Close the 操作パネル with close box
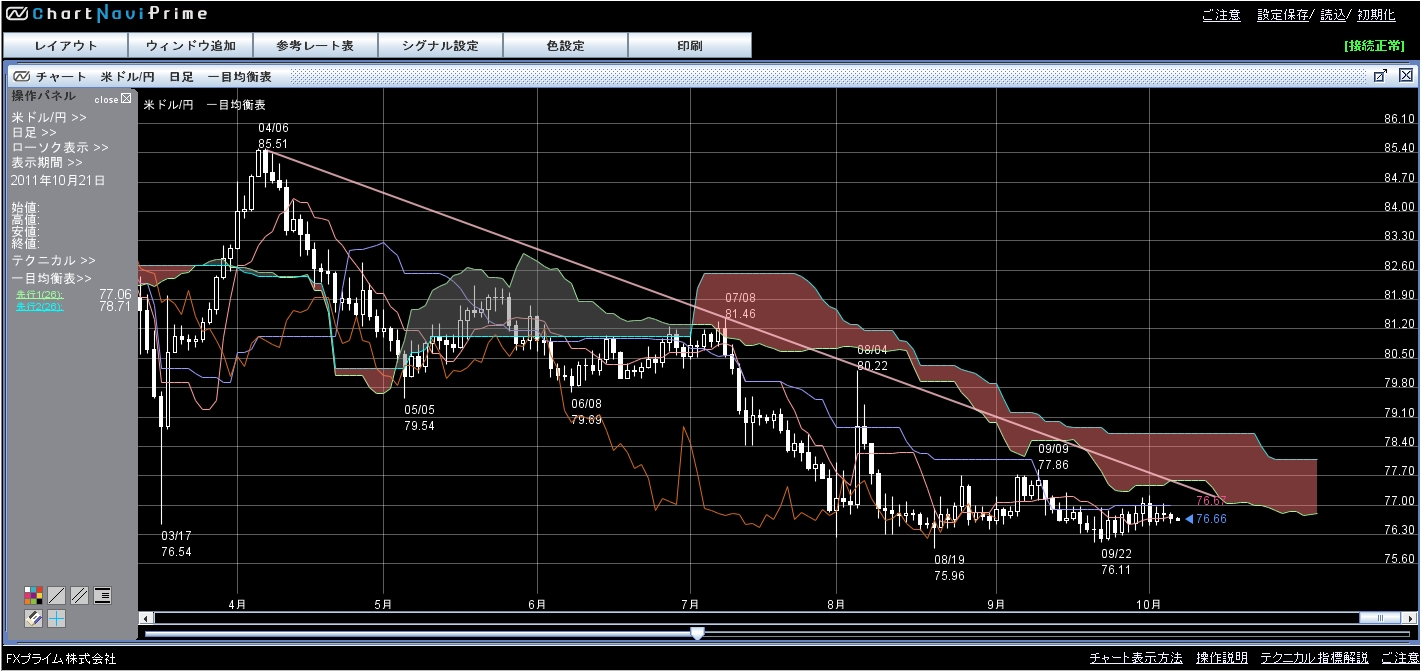 coord(125,98)
